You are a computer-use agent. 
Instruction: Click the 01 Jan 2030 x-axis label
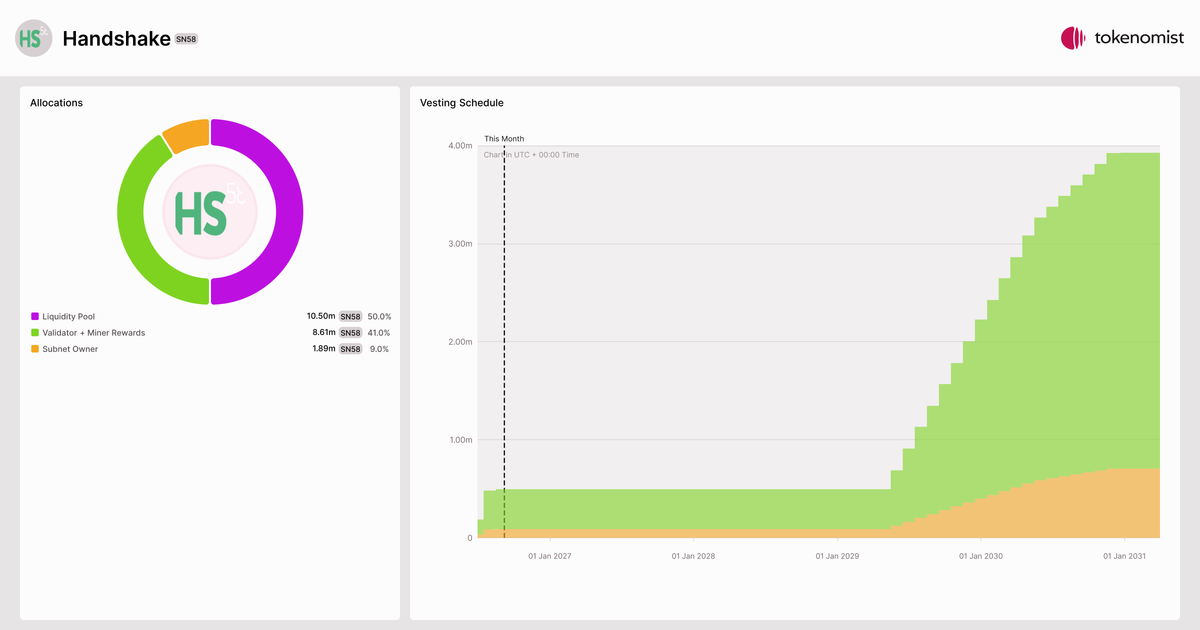pyautogui.click(x=980, y=556)
